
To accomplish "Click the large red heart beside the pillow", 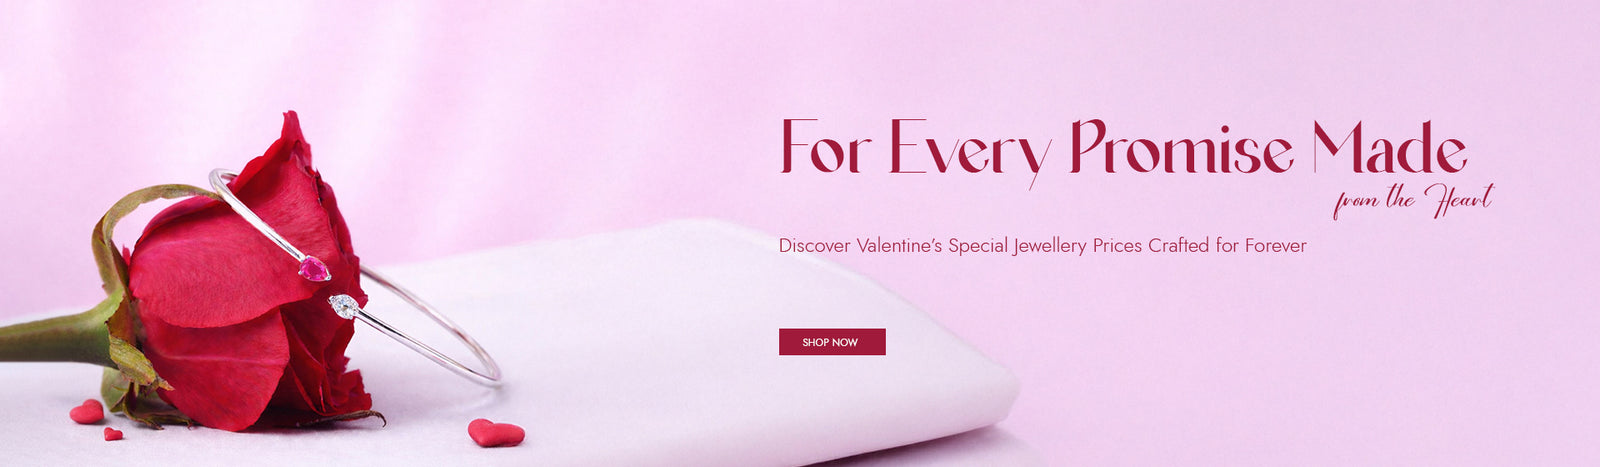I will [496, 433].
